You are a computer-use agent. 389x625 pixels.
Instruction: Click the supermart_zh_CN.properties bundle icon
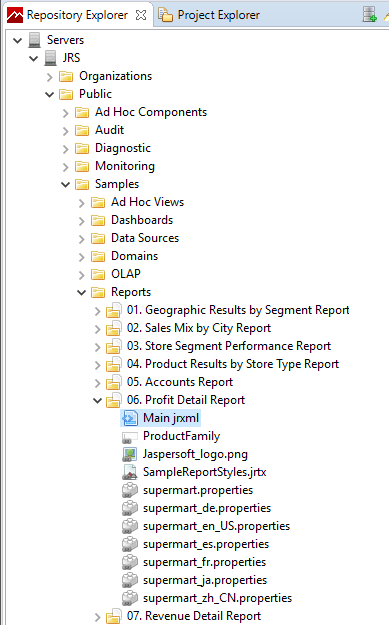(130, 598)
